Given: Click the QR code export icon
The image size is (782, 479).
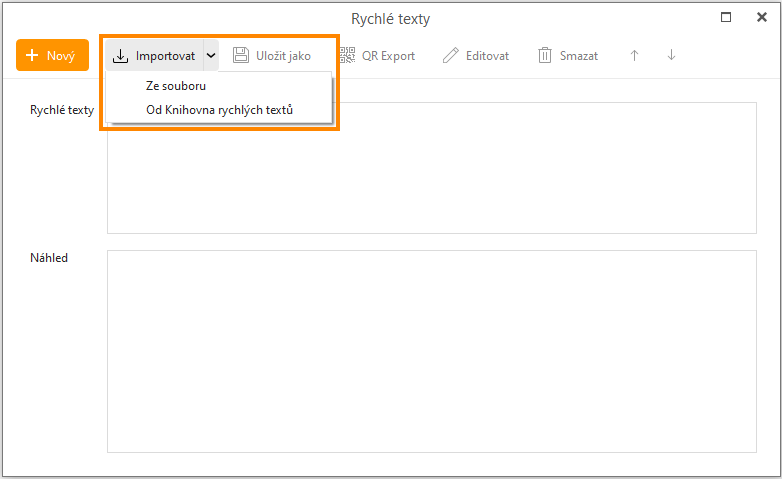Looking at the screenshot, I should click(x=347, y=56).
